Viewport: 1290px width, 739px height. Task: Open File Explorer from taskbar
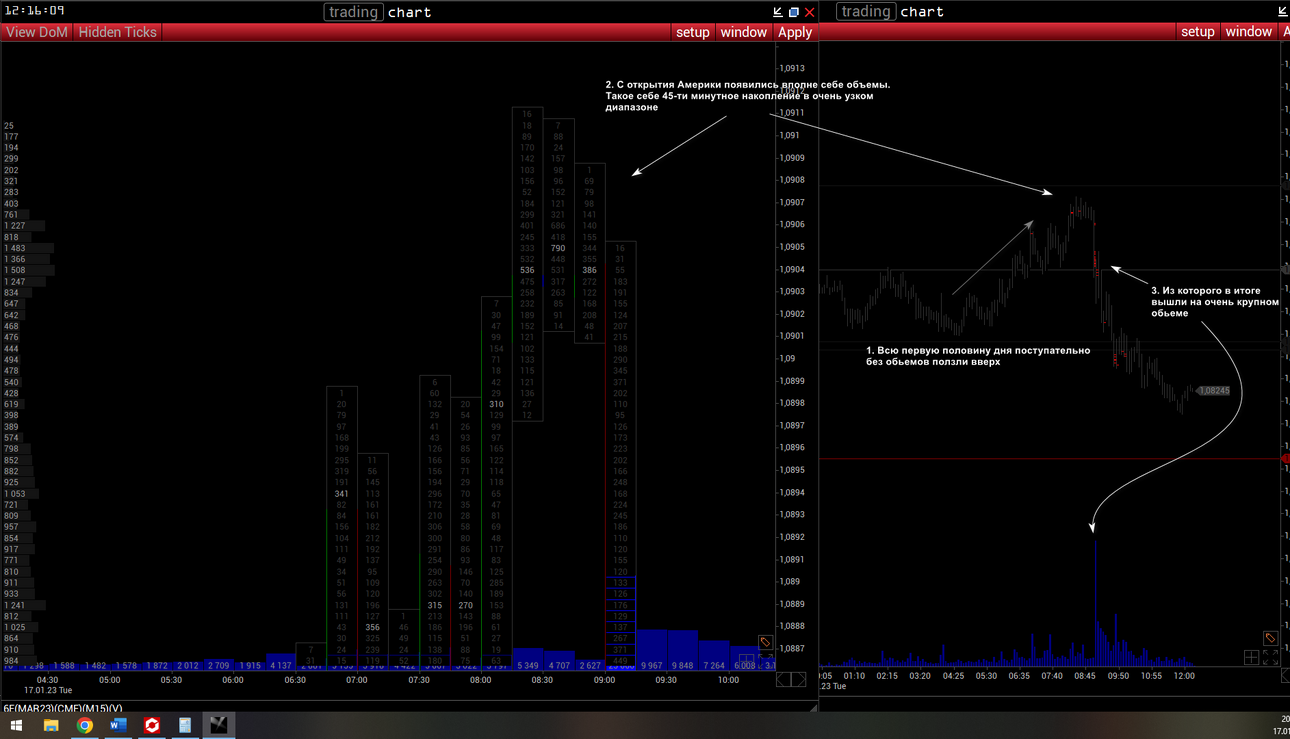(x=50, y=725)
